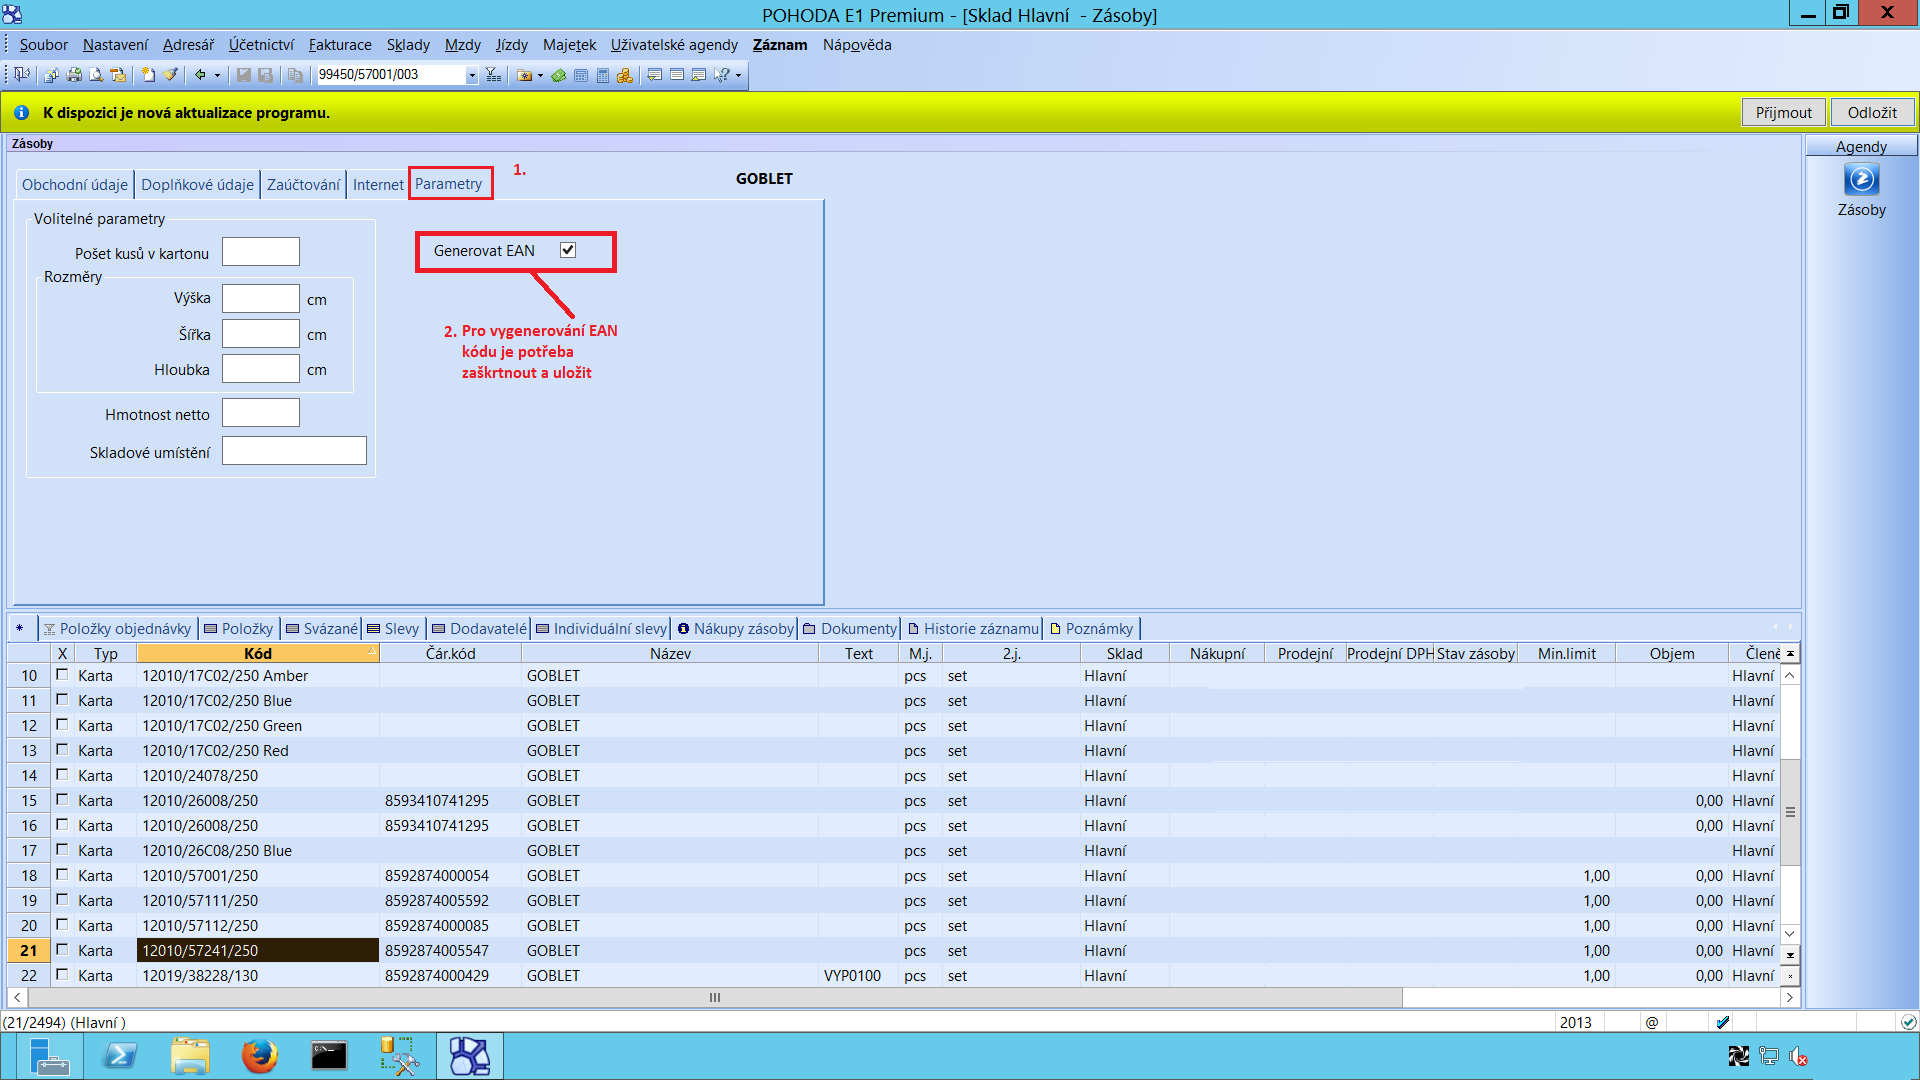This screenshot has width=1920, height=1080.
Task: Click the print icon in the toolbar
Action: [x=74, y=75]
